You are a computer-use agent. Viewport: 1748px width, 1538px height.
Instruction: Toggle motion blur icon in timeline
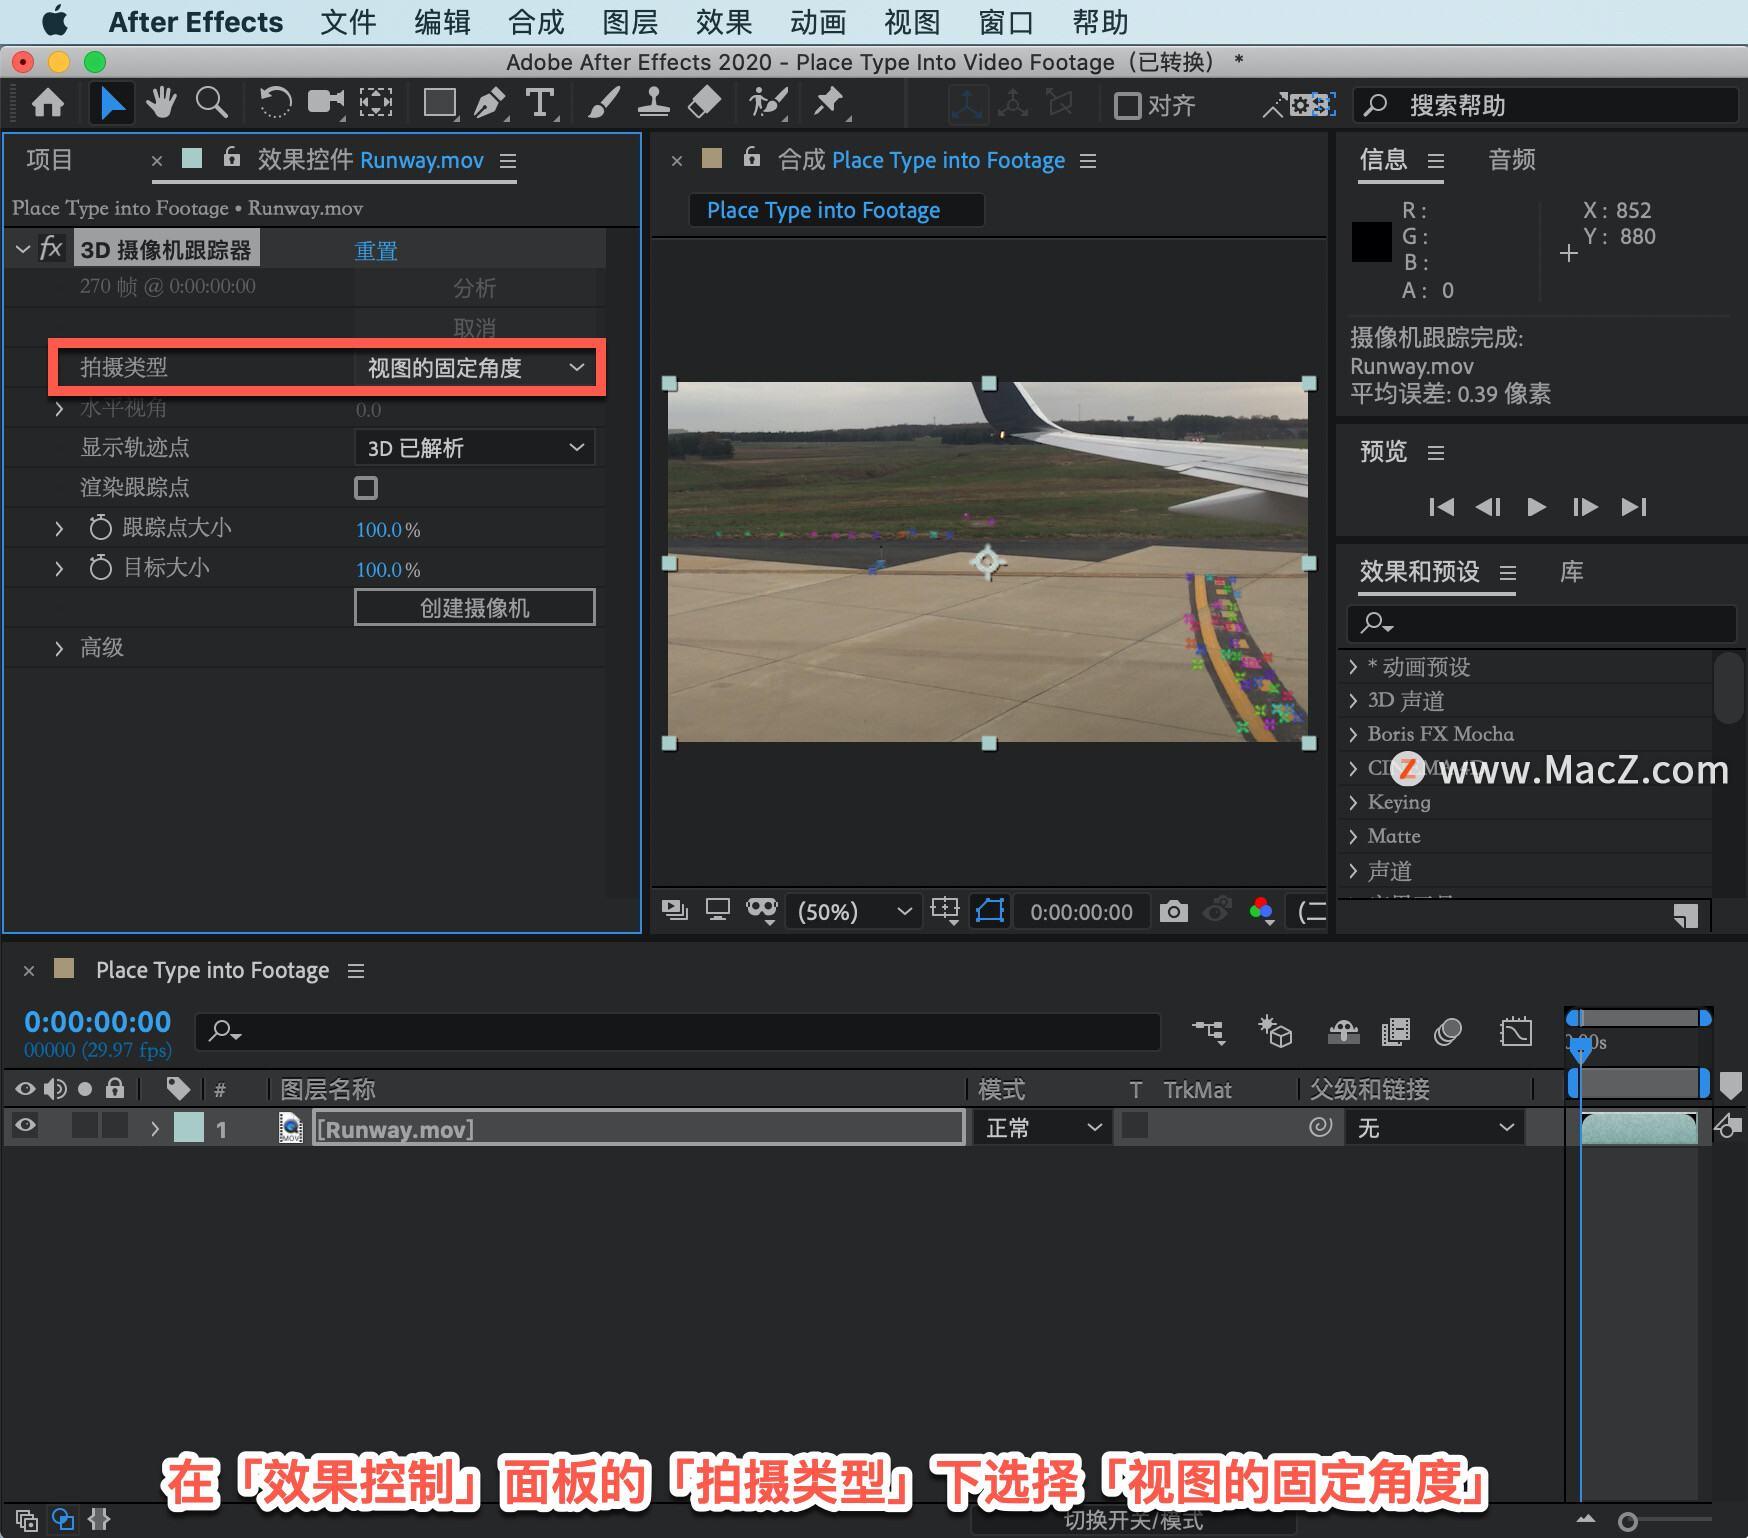pos(1447,1031)
